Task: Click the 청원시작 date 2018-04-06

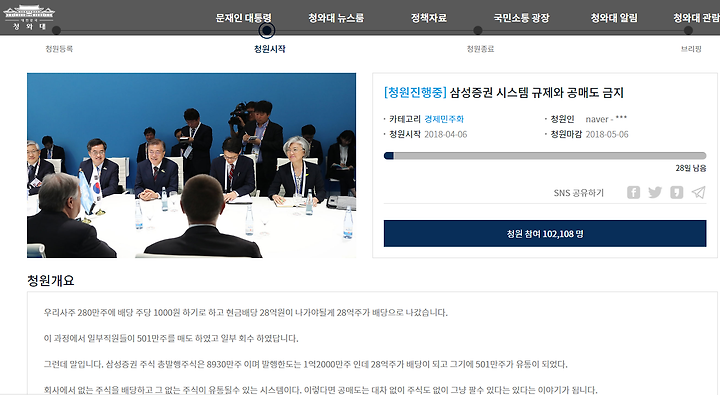Action: (445, 134)
